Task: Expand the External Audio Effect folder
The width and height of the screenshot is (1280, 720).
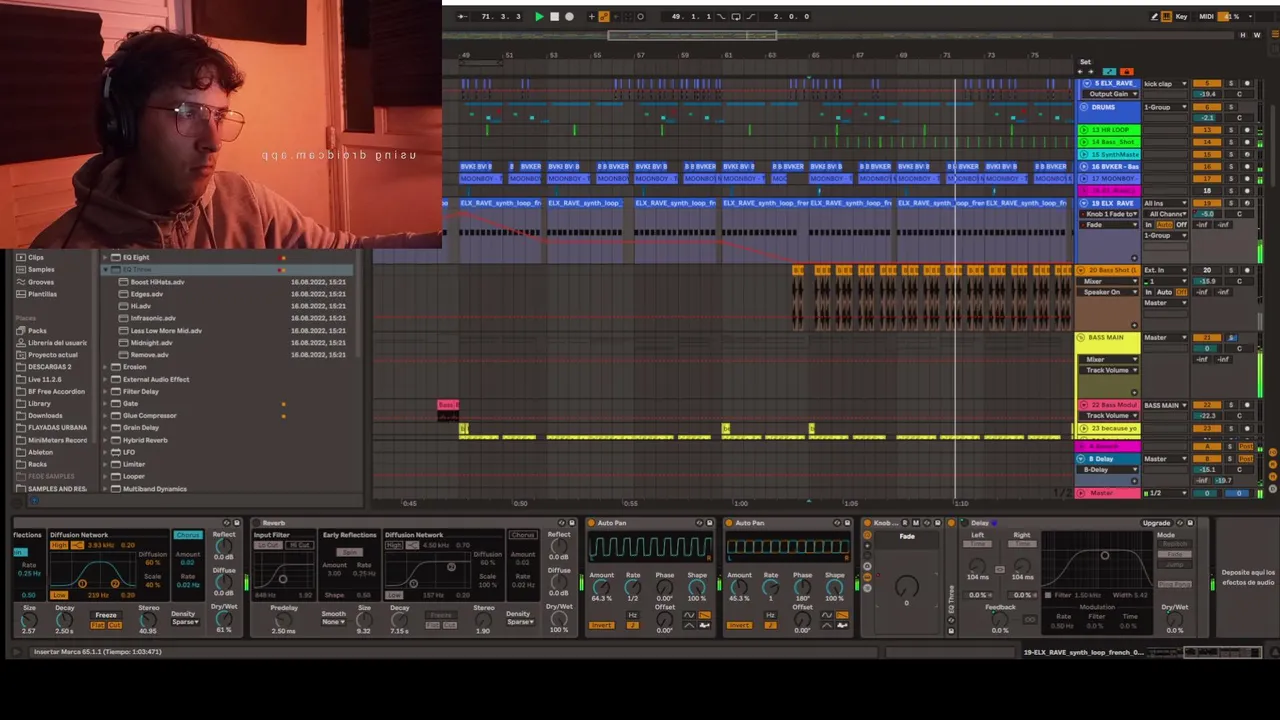Action: tap(105, 379)
